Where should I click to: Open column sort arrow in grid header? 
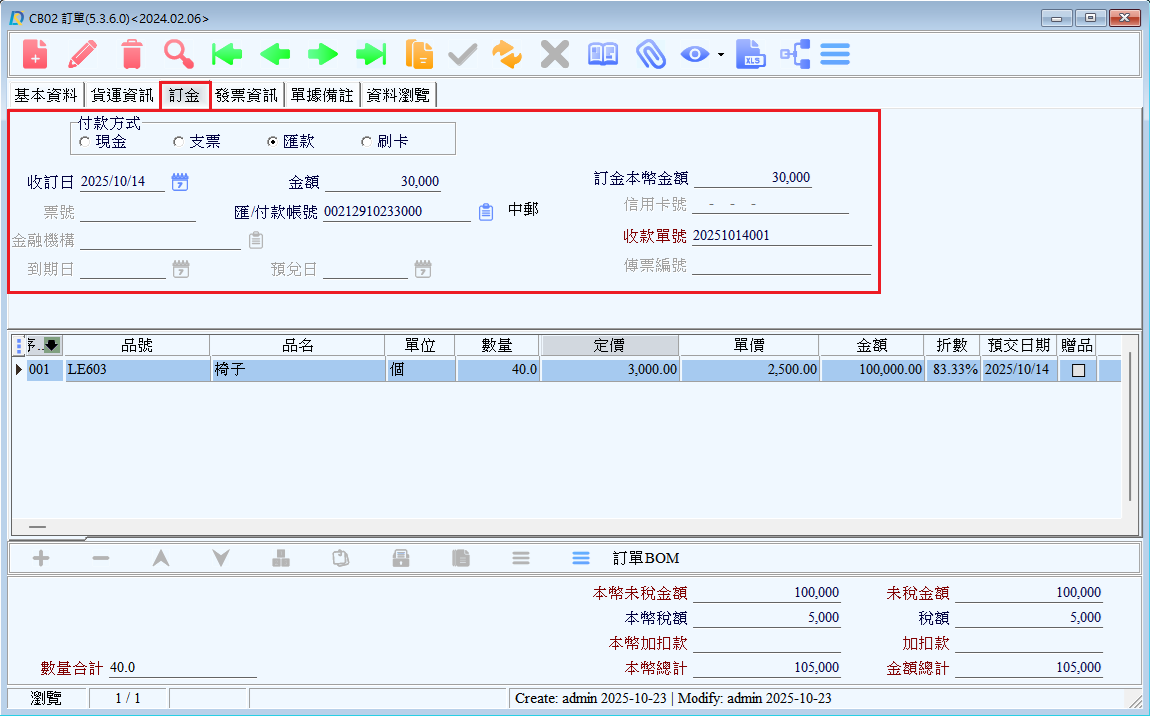[51, 345]
